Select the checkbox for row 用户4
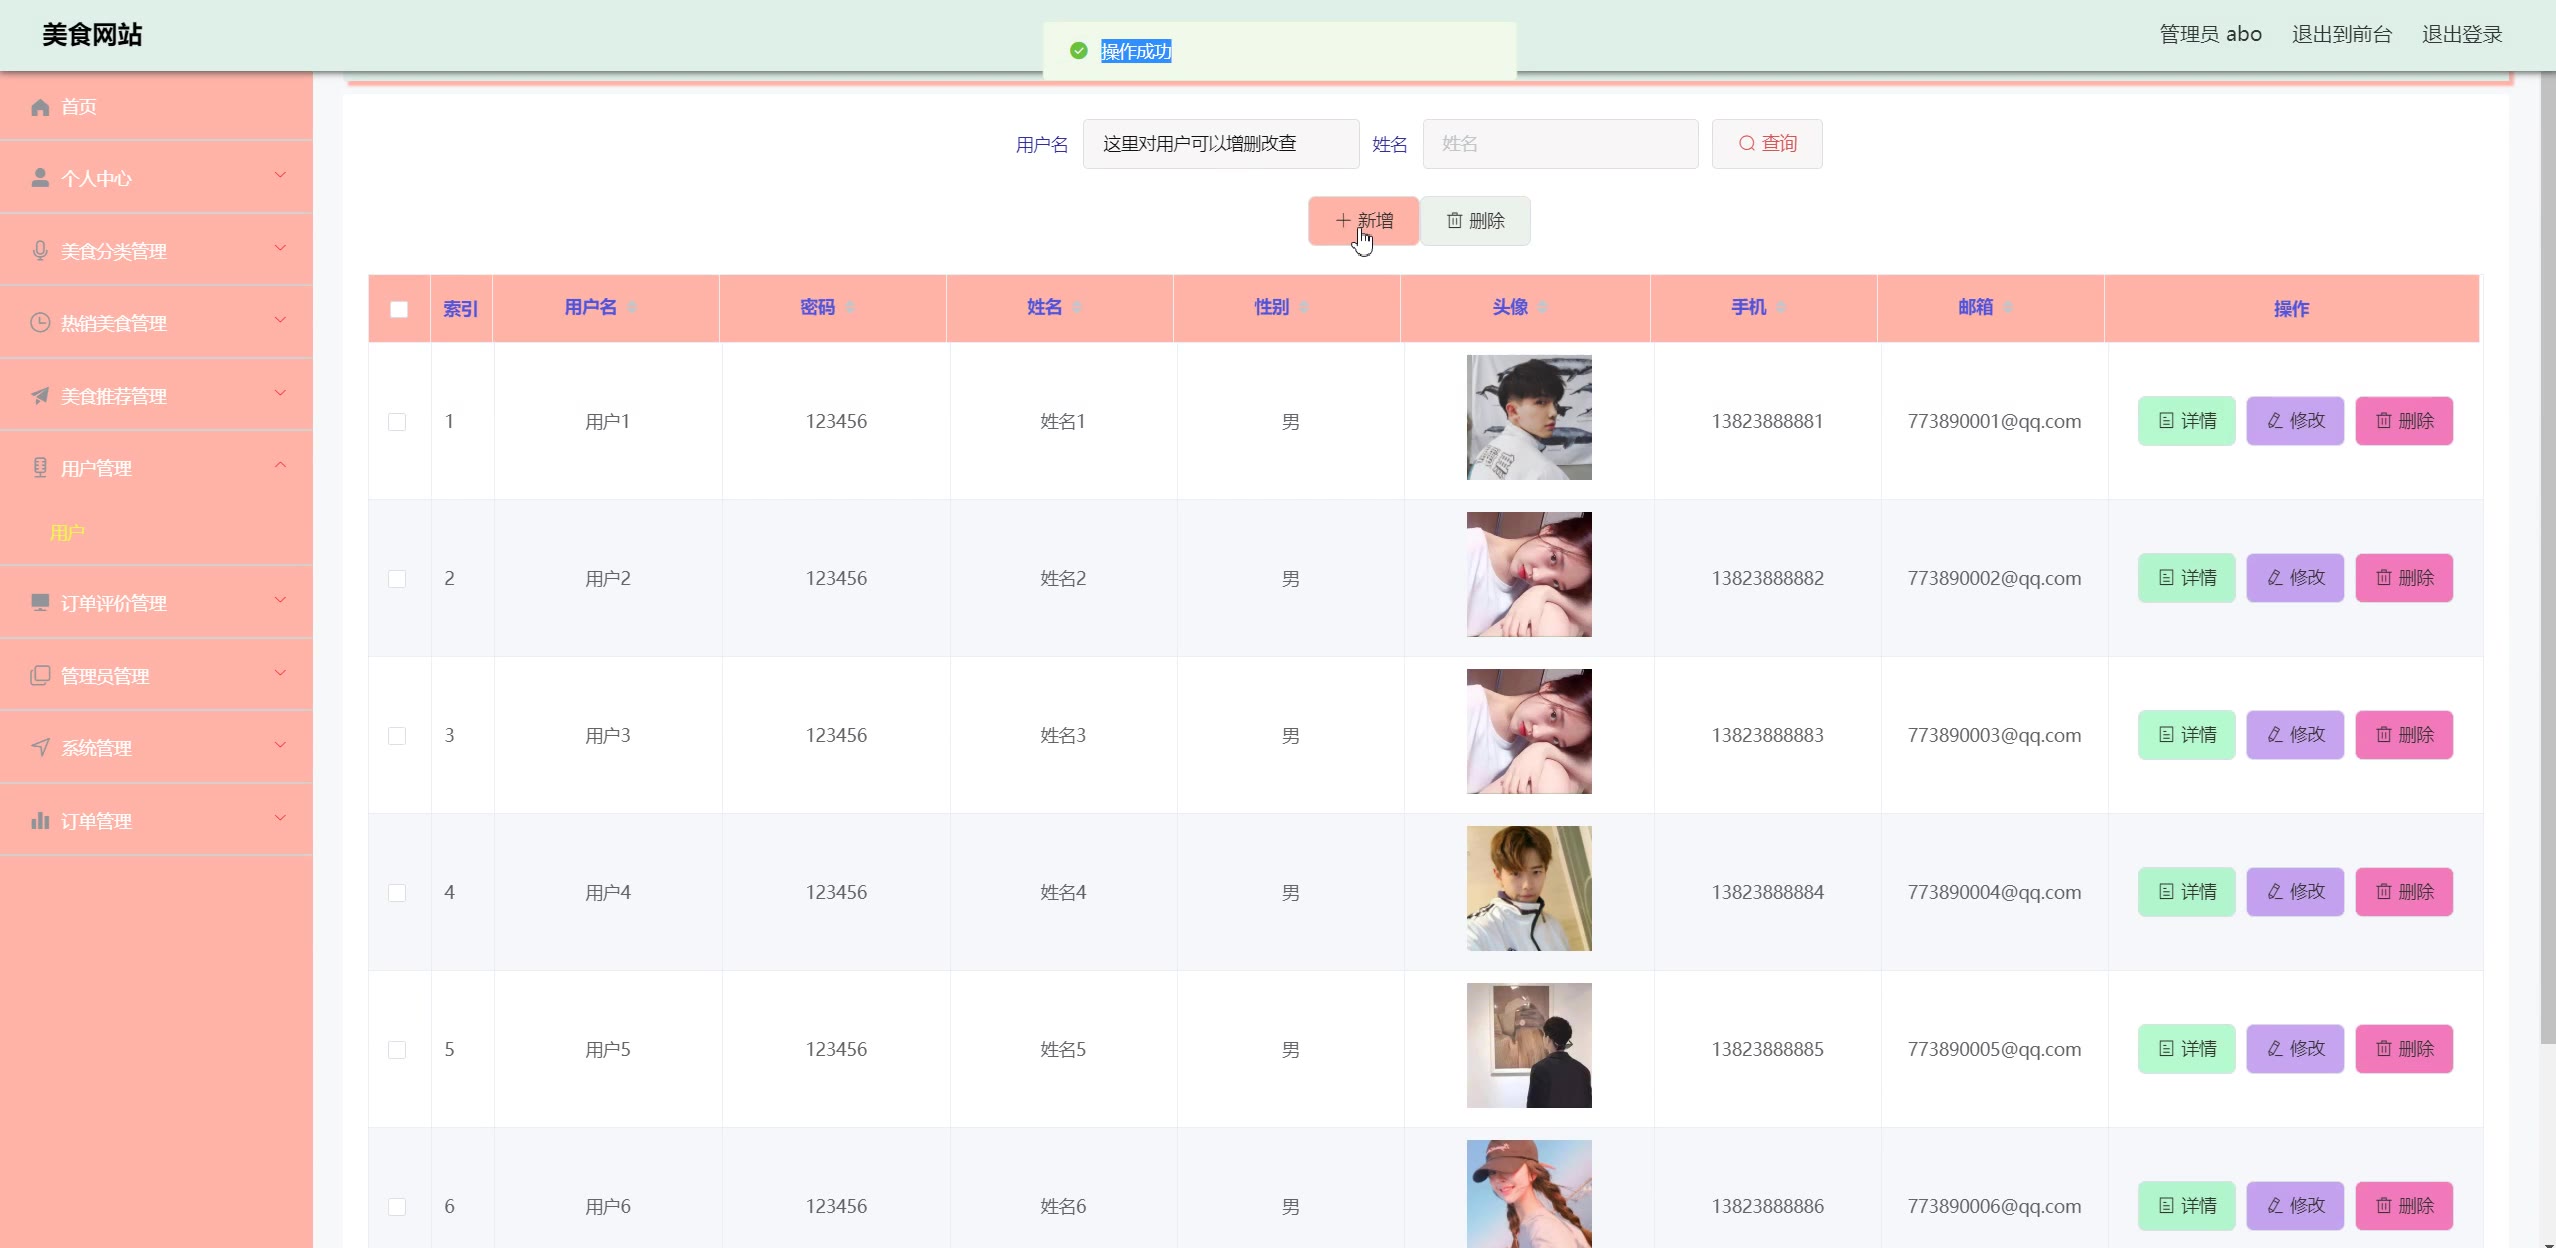This screenshot has width=2556, height=1248. pyautogui.click(x=397, y=893)
